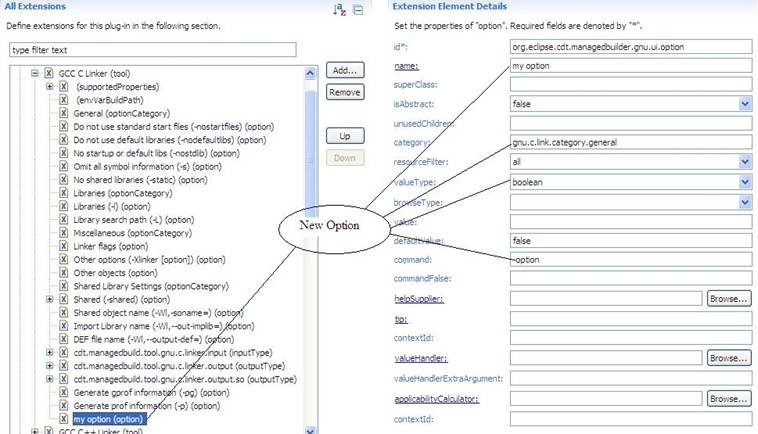The image size is (758, 434).
Task: Select Shared object name (-Wl,-soname=) option
Action: coord(159,313)
